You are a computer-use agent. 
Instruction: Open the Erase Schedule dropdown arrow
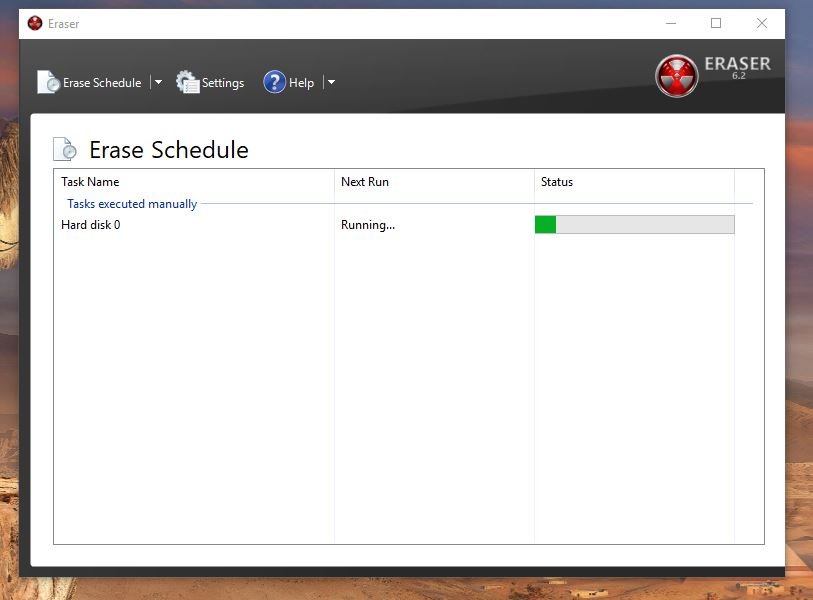tap(158, 82)
